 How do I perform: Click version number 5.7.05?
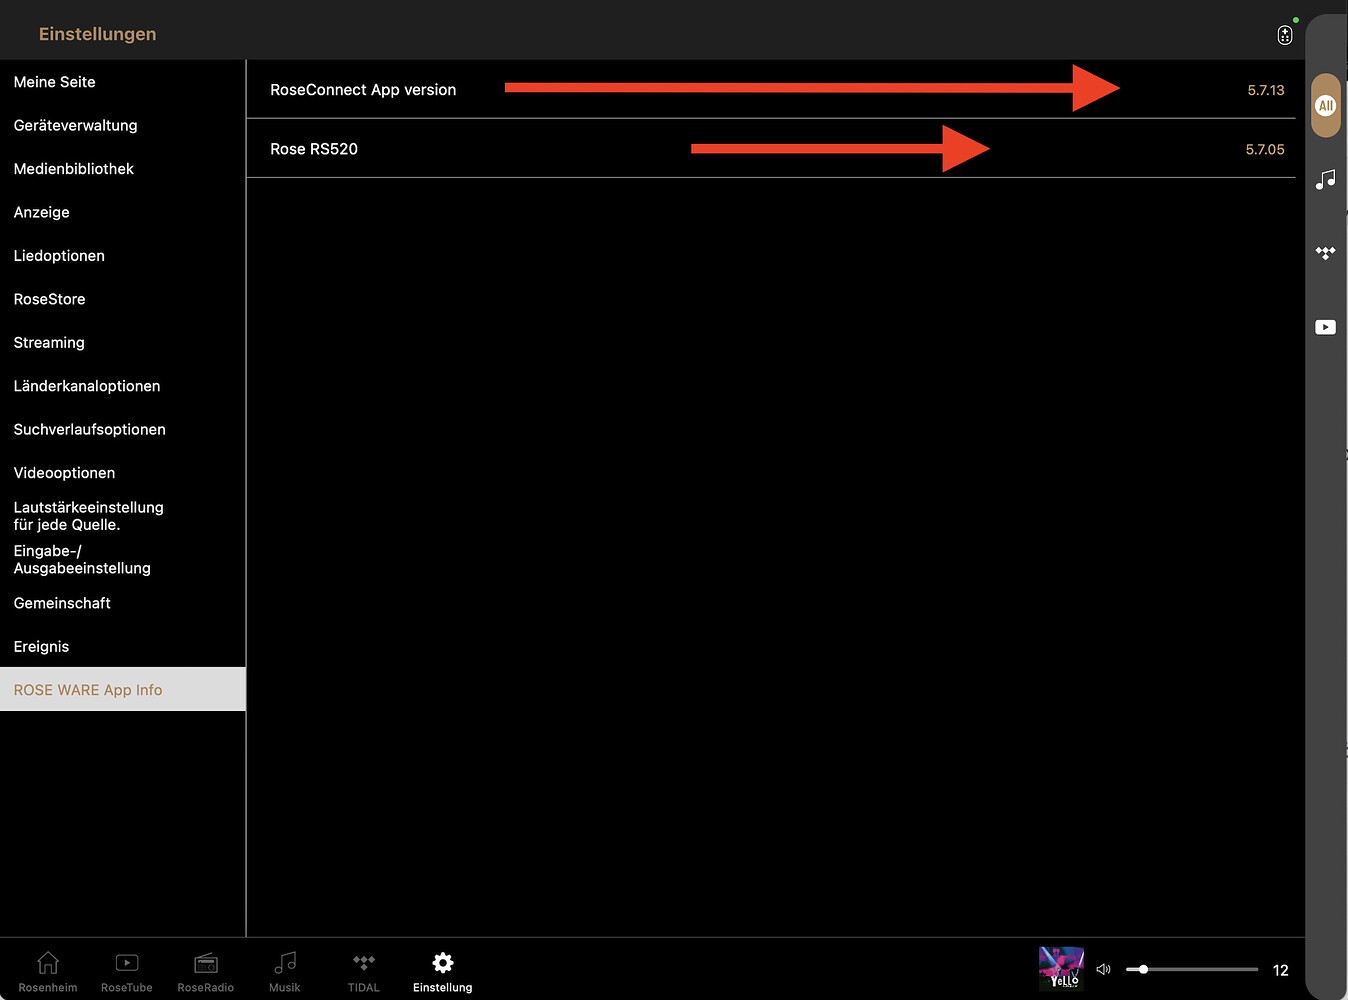point(1265,149)
